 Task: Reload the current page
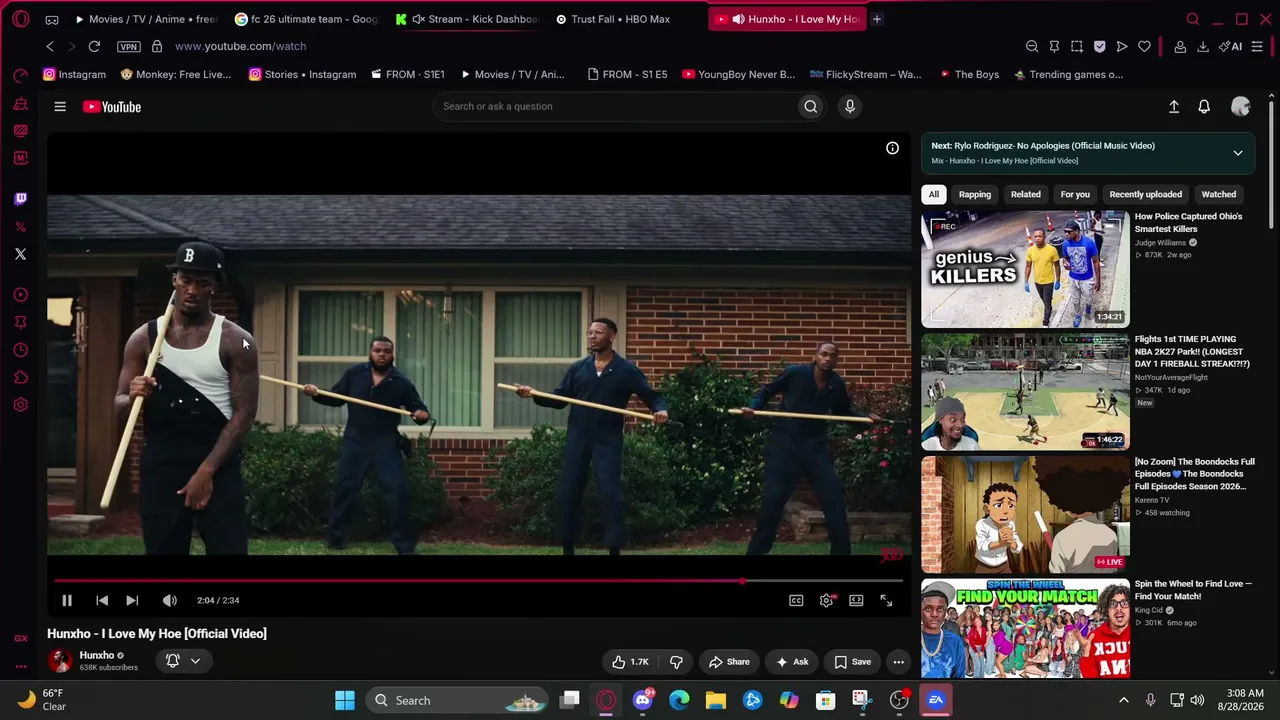point(94,46)
